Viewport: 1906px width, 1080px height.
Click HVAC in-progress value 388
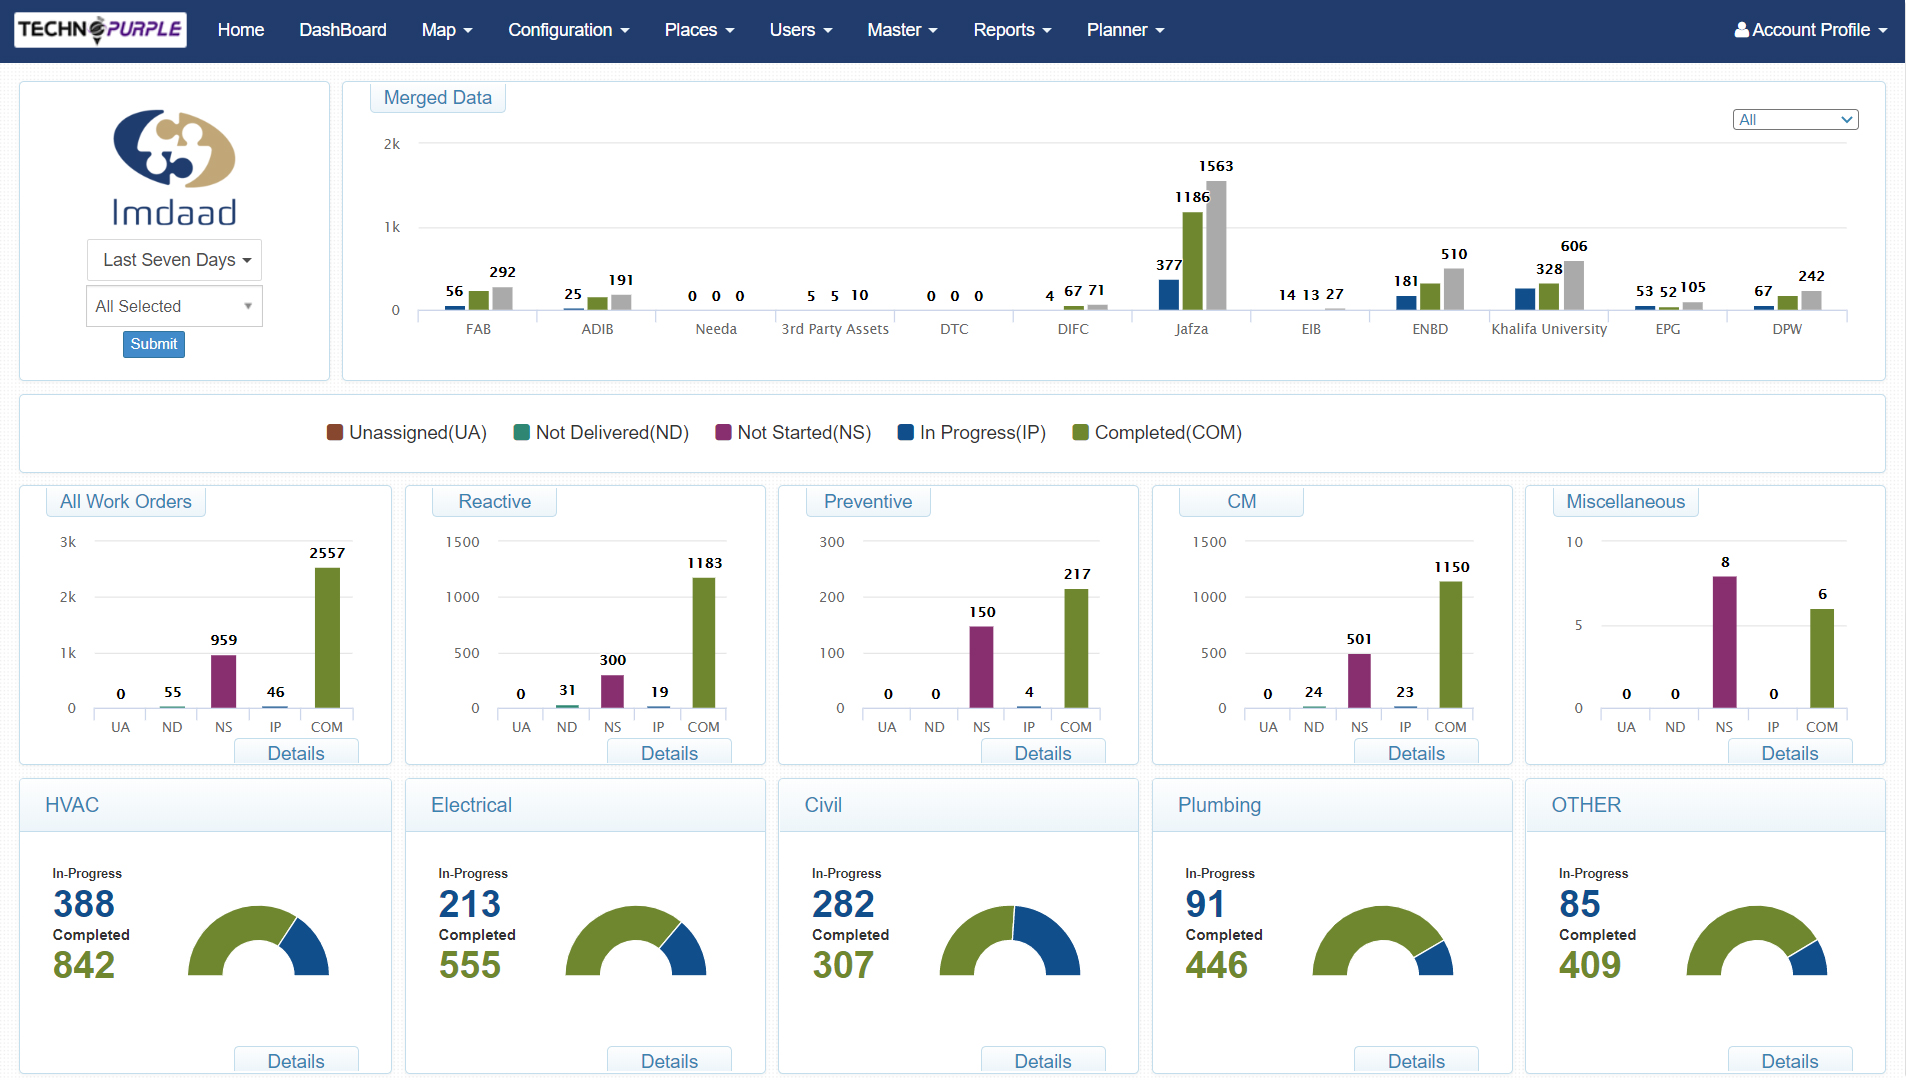click(x=84, y=904)
